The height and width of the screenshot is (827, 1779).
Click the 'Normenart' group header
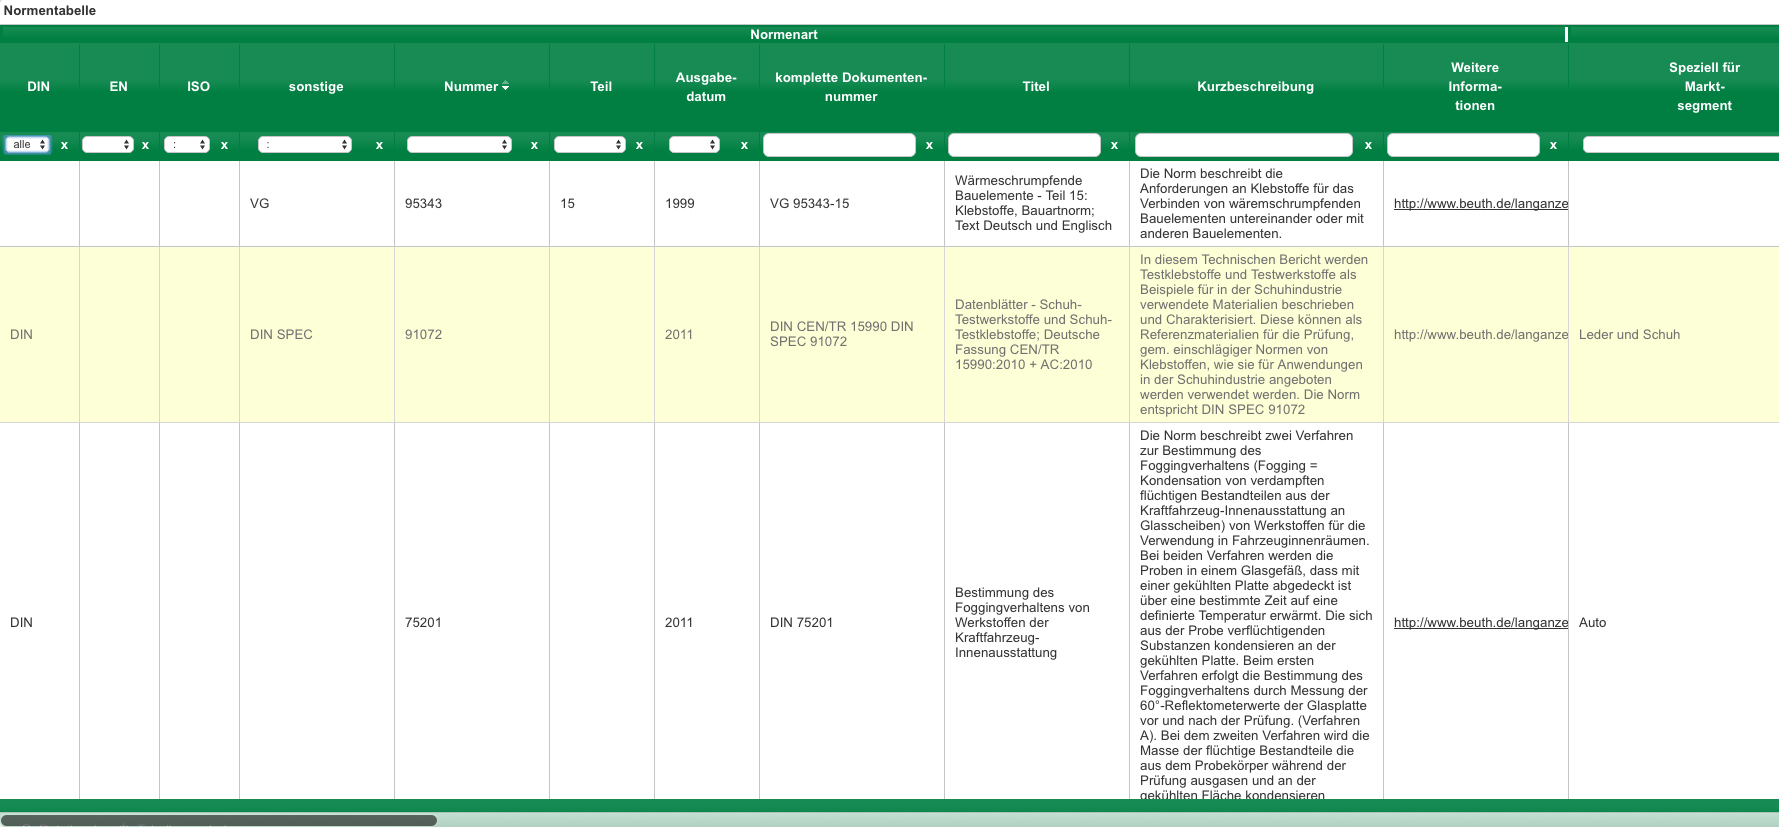click(784, 35)
